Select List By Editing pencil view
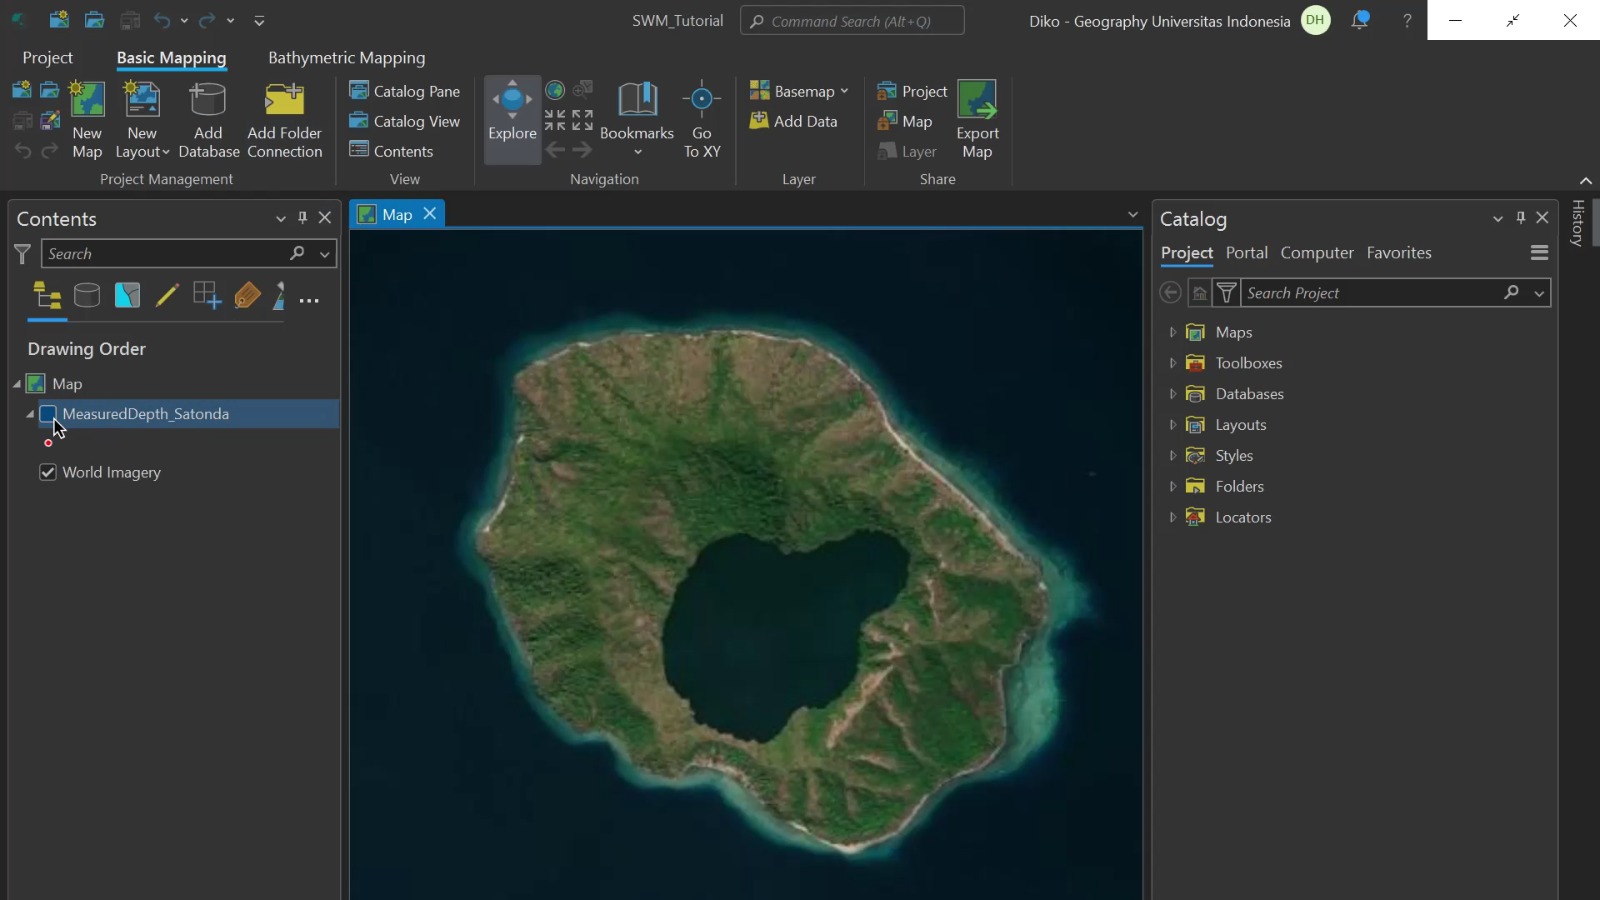The image size is (1600, 900). coord(167,296)
